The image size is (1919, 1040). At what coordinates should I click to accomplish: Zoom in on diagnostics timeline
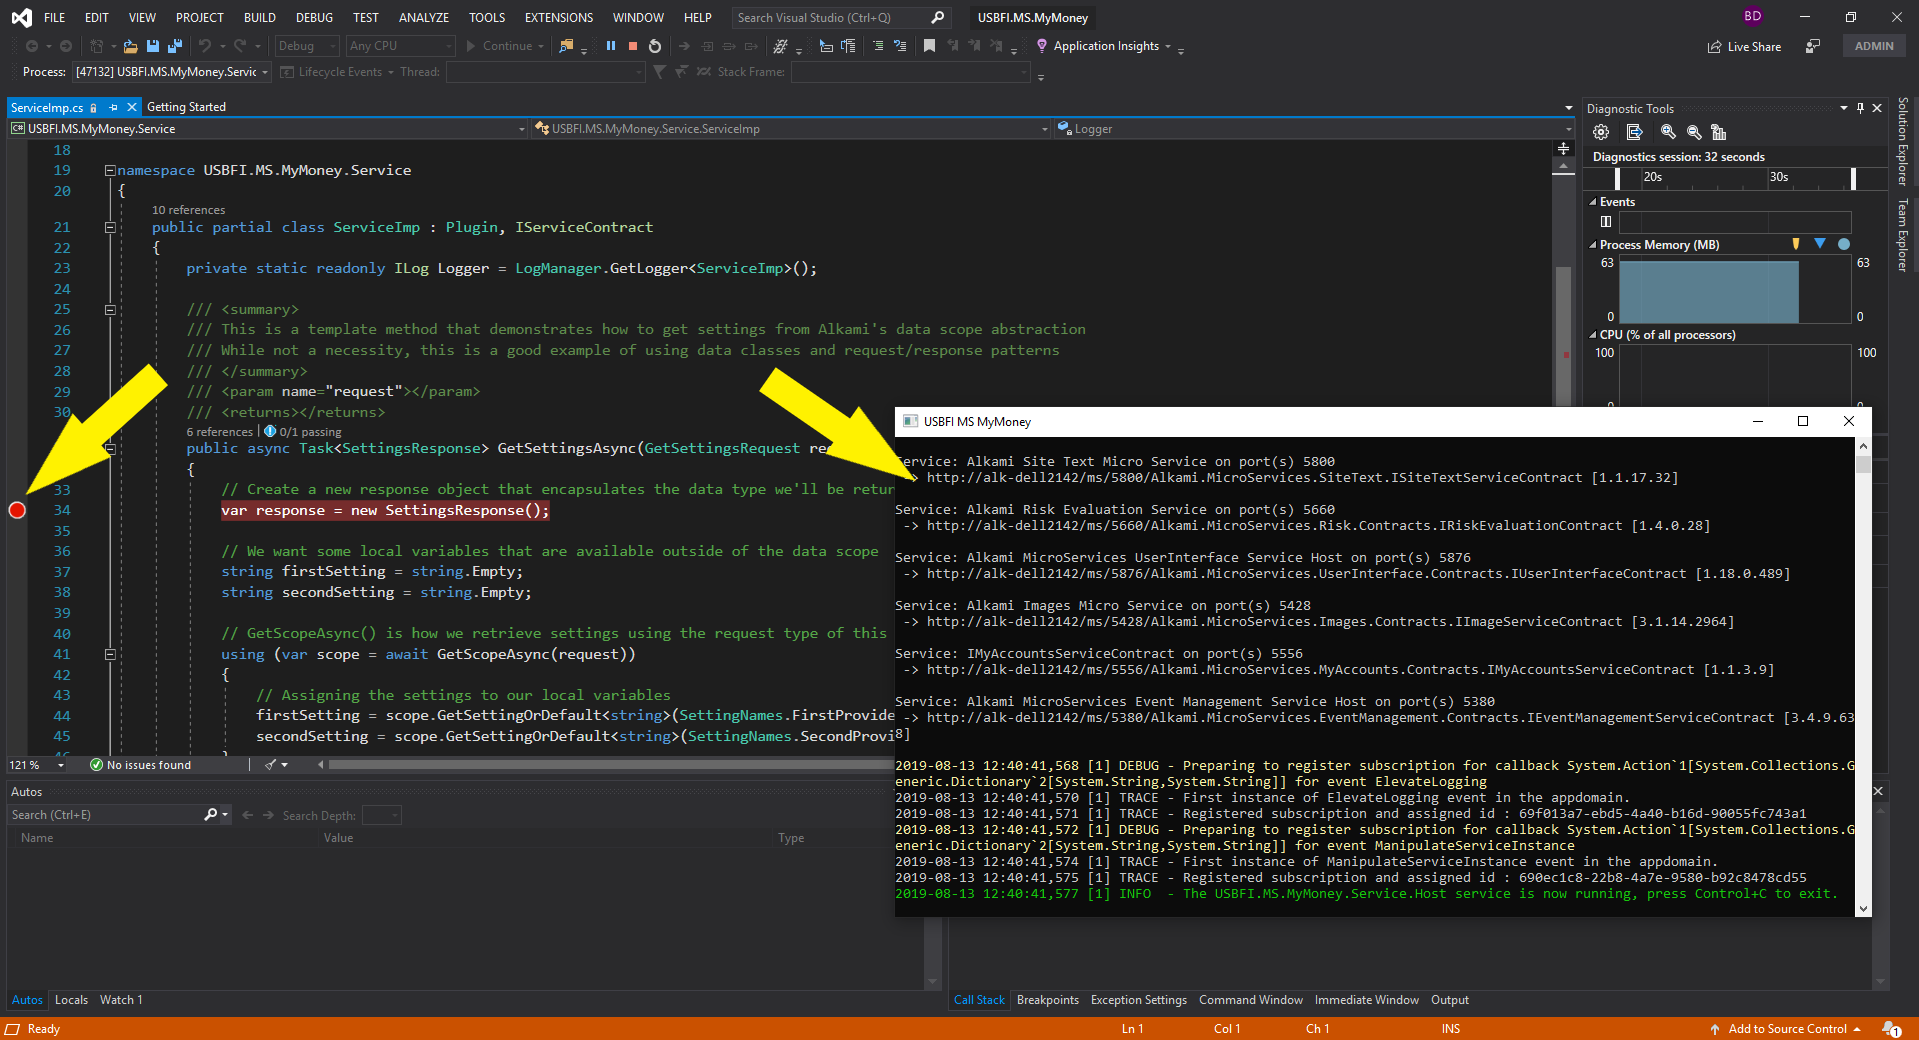click(1668, 132)
